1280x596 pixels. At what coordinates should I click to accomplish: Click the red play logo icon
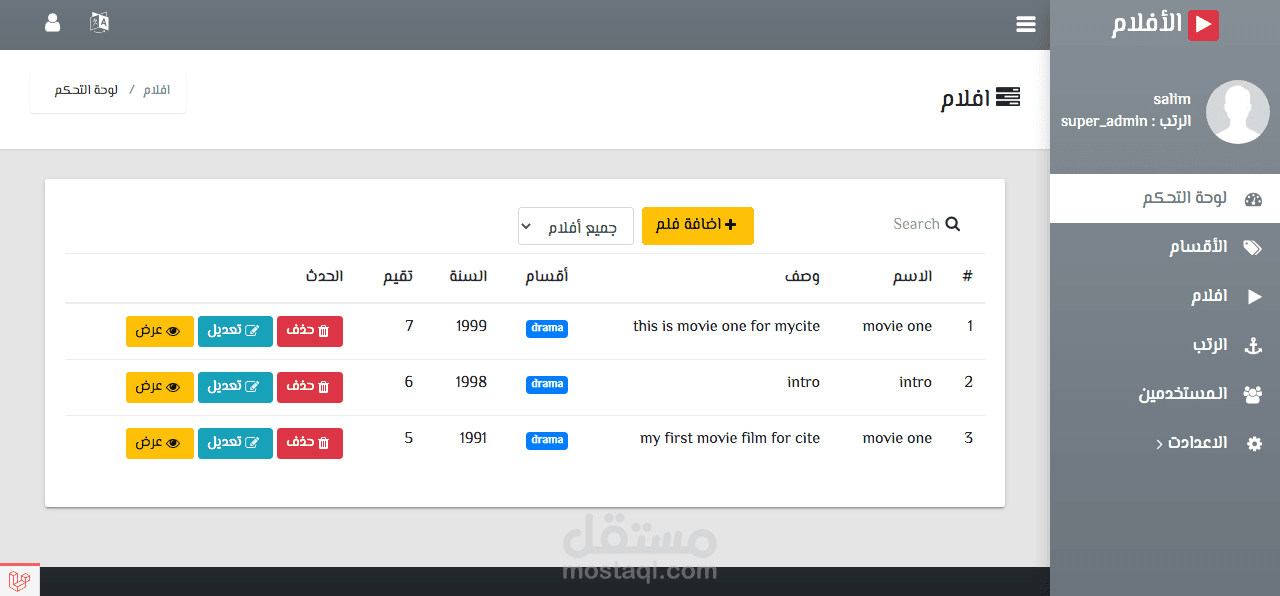[x=1203, y=25]
